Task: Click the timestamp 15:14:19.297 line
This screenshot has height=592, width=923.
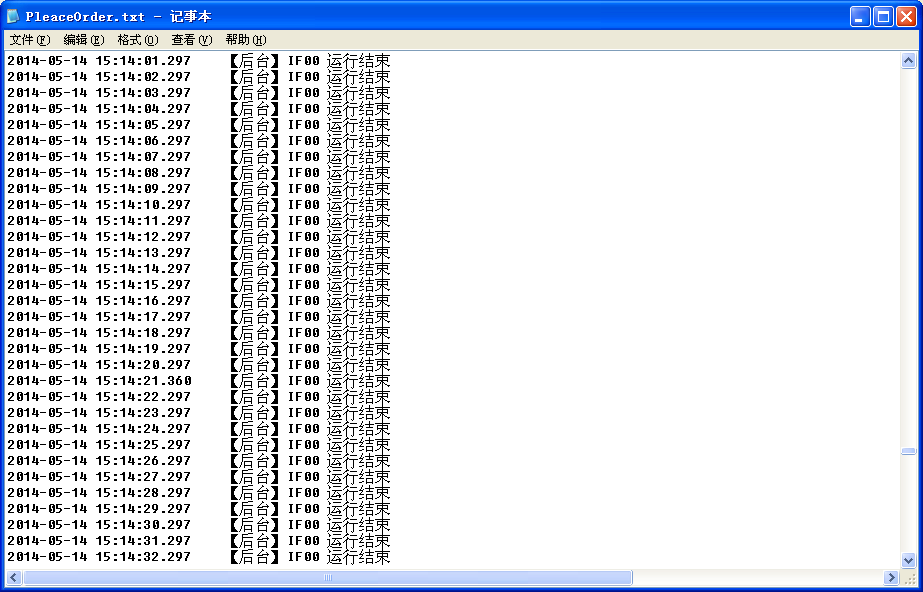Action: (198, 348)
